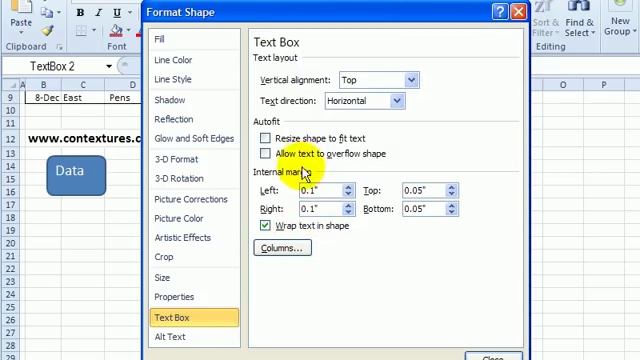Click the Bottom margin input field
Screen dimensions: 640x360
pyautogui.click(x=424, y=209)
